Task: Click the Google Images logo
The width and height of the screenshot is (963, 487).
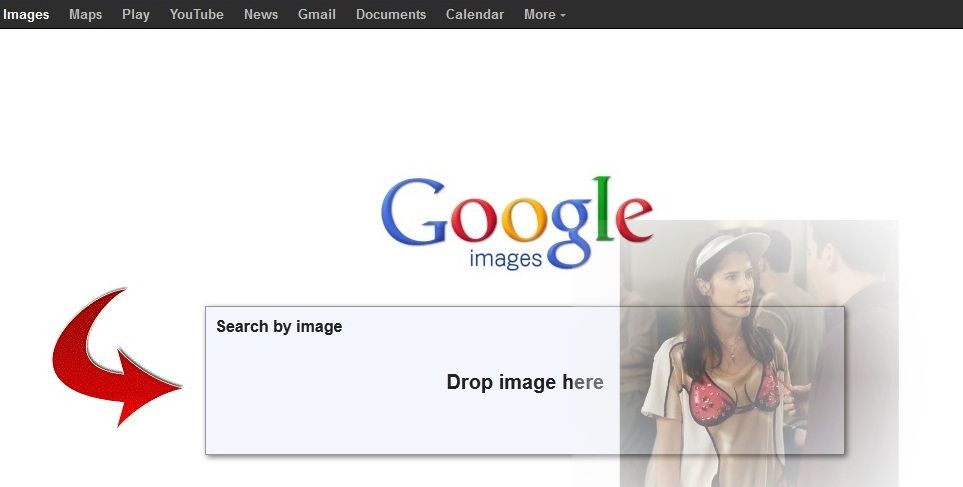Action: [x=517, y=222]
